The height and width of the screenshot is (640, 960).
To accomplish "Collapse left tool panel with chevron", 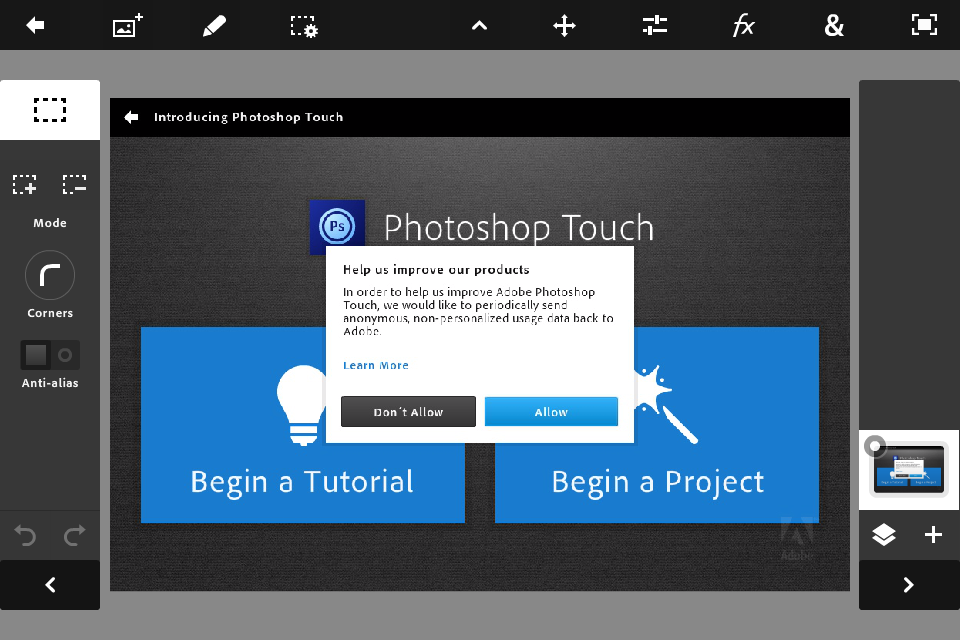I will click(50, 585).
